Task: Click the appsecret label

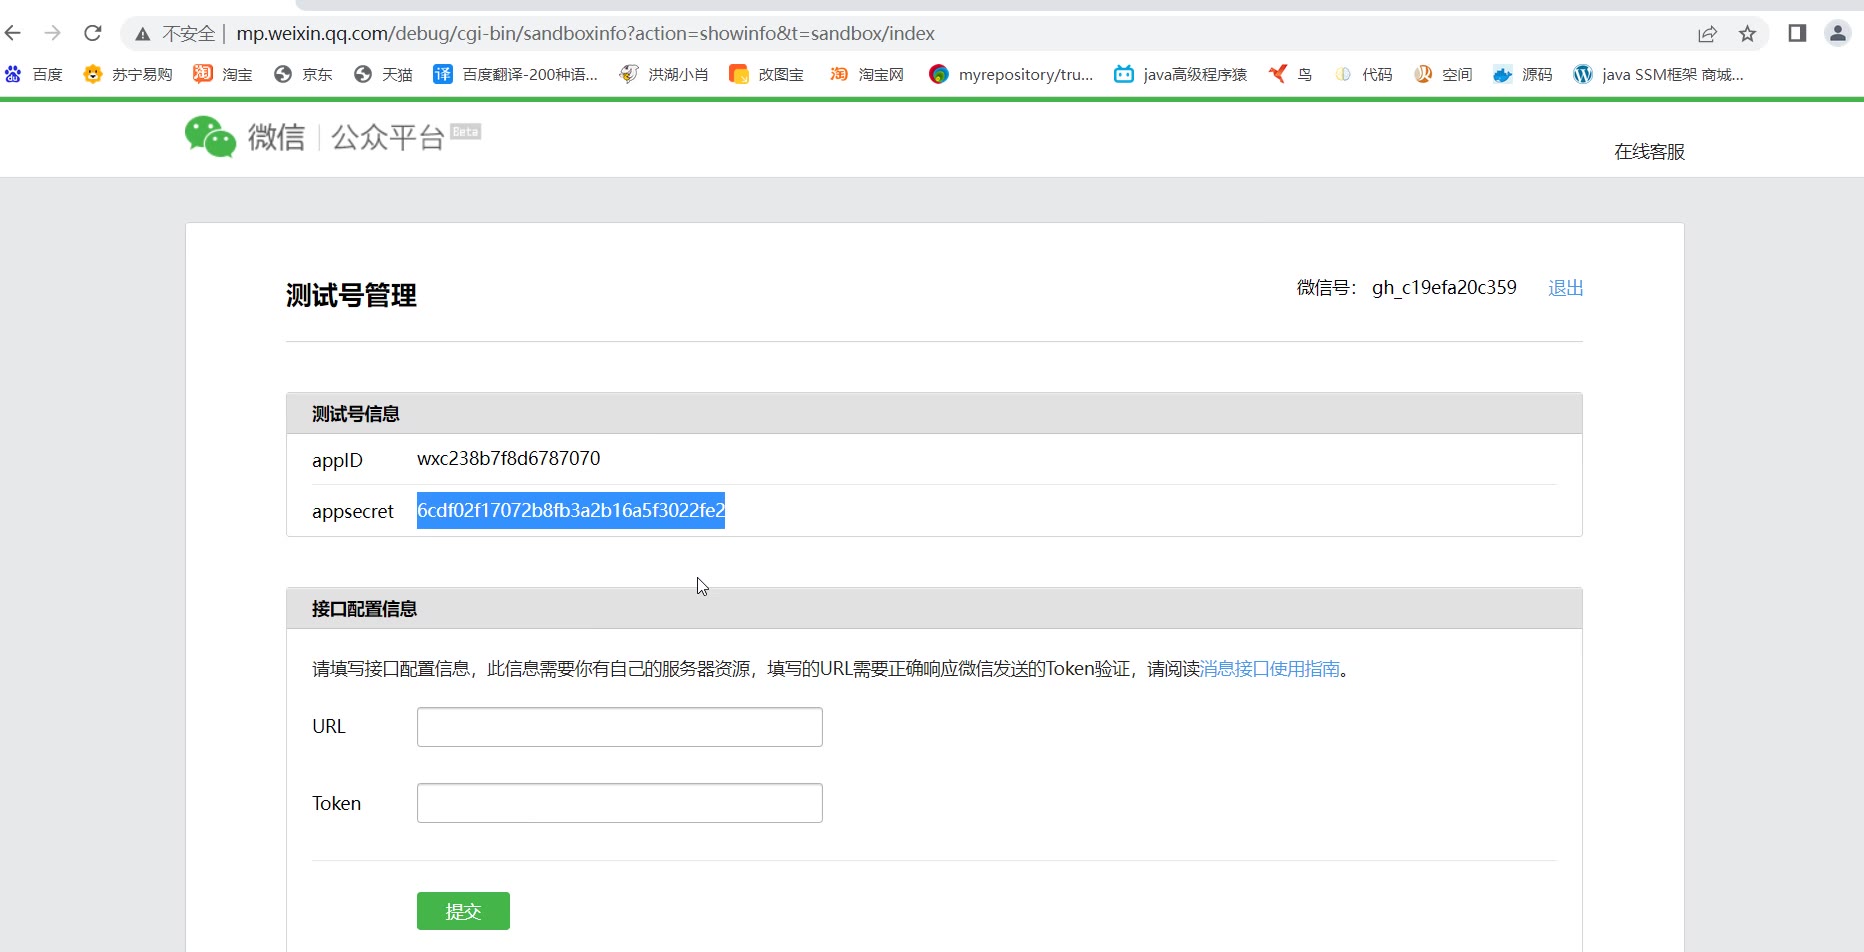Action: [353, 511]
